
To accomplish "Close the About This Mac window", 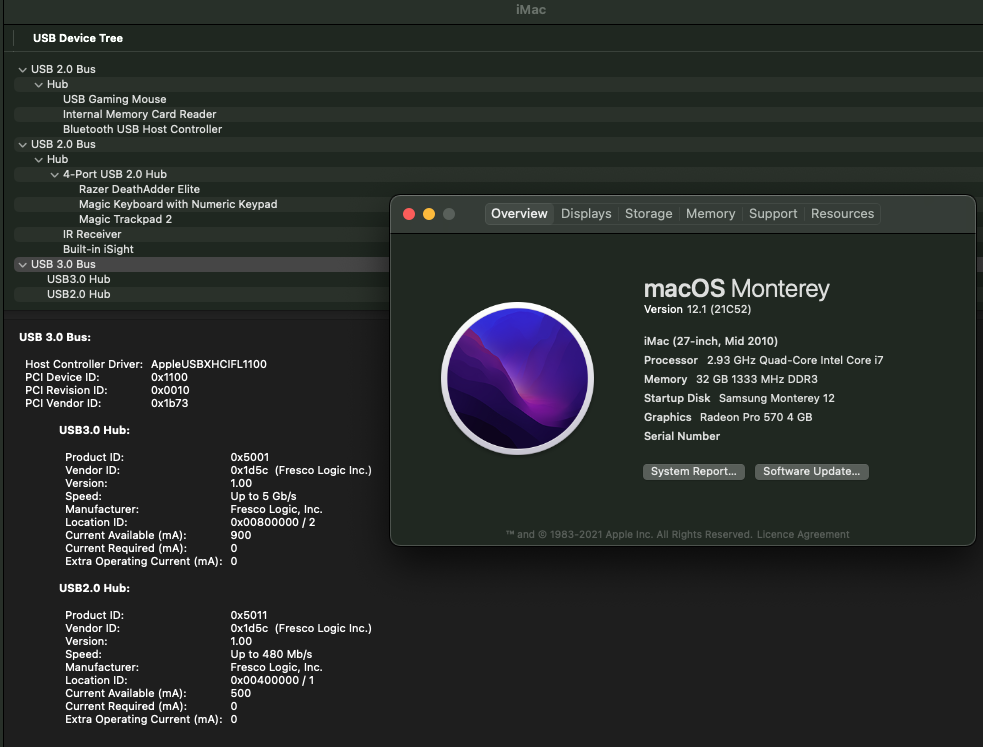I will click(x=409, y=214).
